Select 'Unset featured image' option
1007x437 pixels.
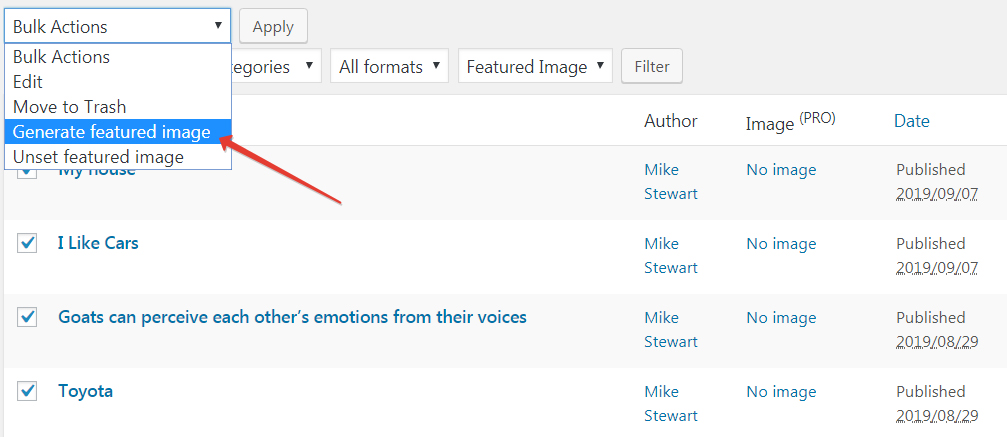tap(98, 157)
